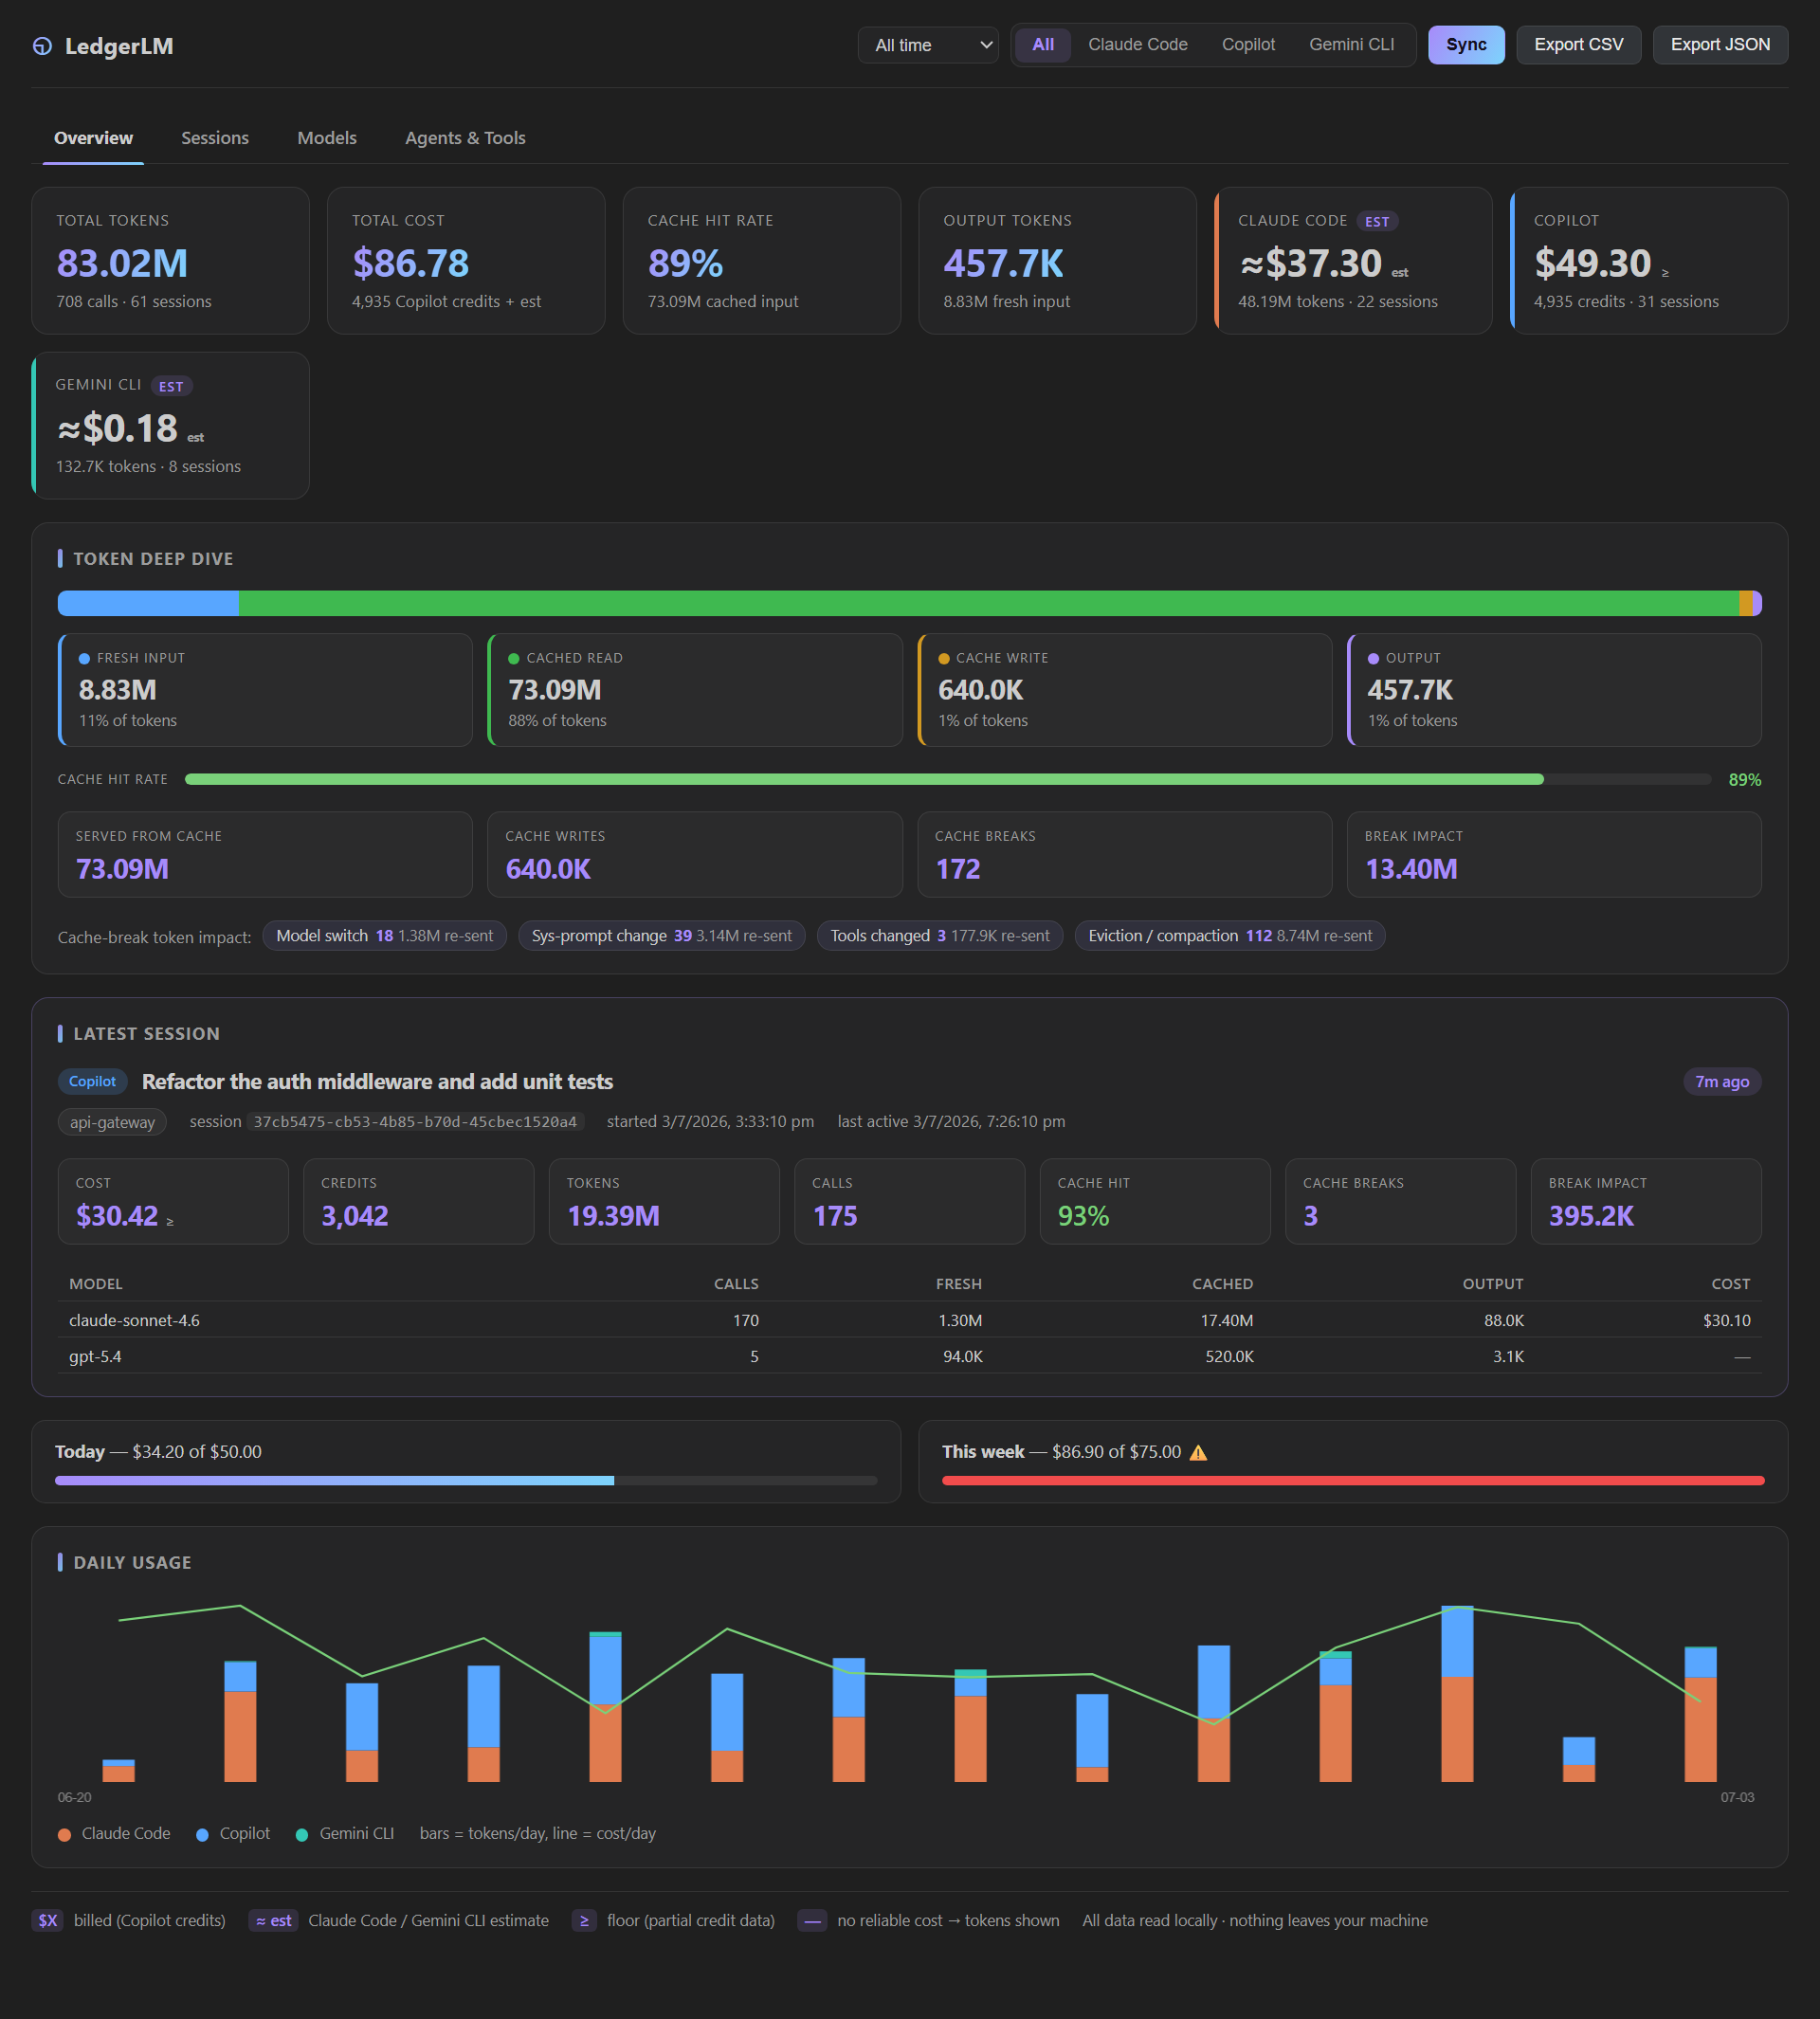
Task: Click the This week budget warning icon
Action: [x=1198, y=1452]
